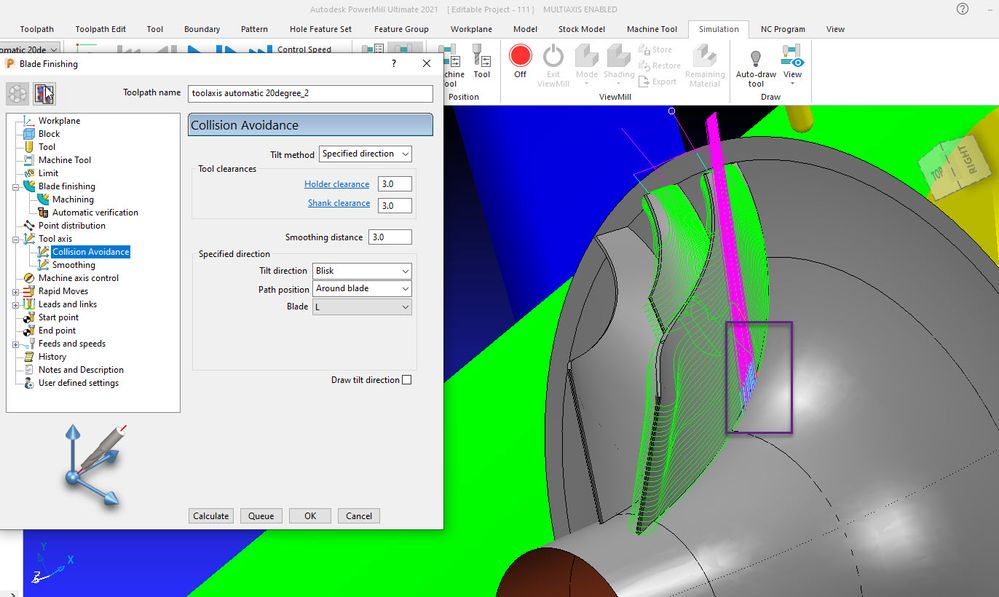Open the Path position dropdown
Screen dimensions: 999x597
(x=362, y=289)
